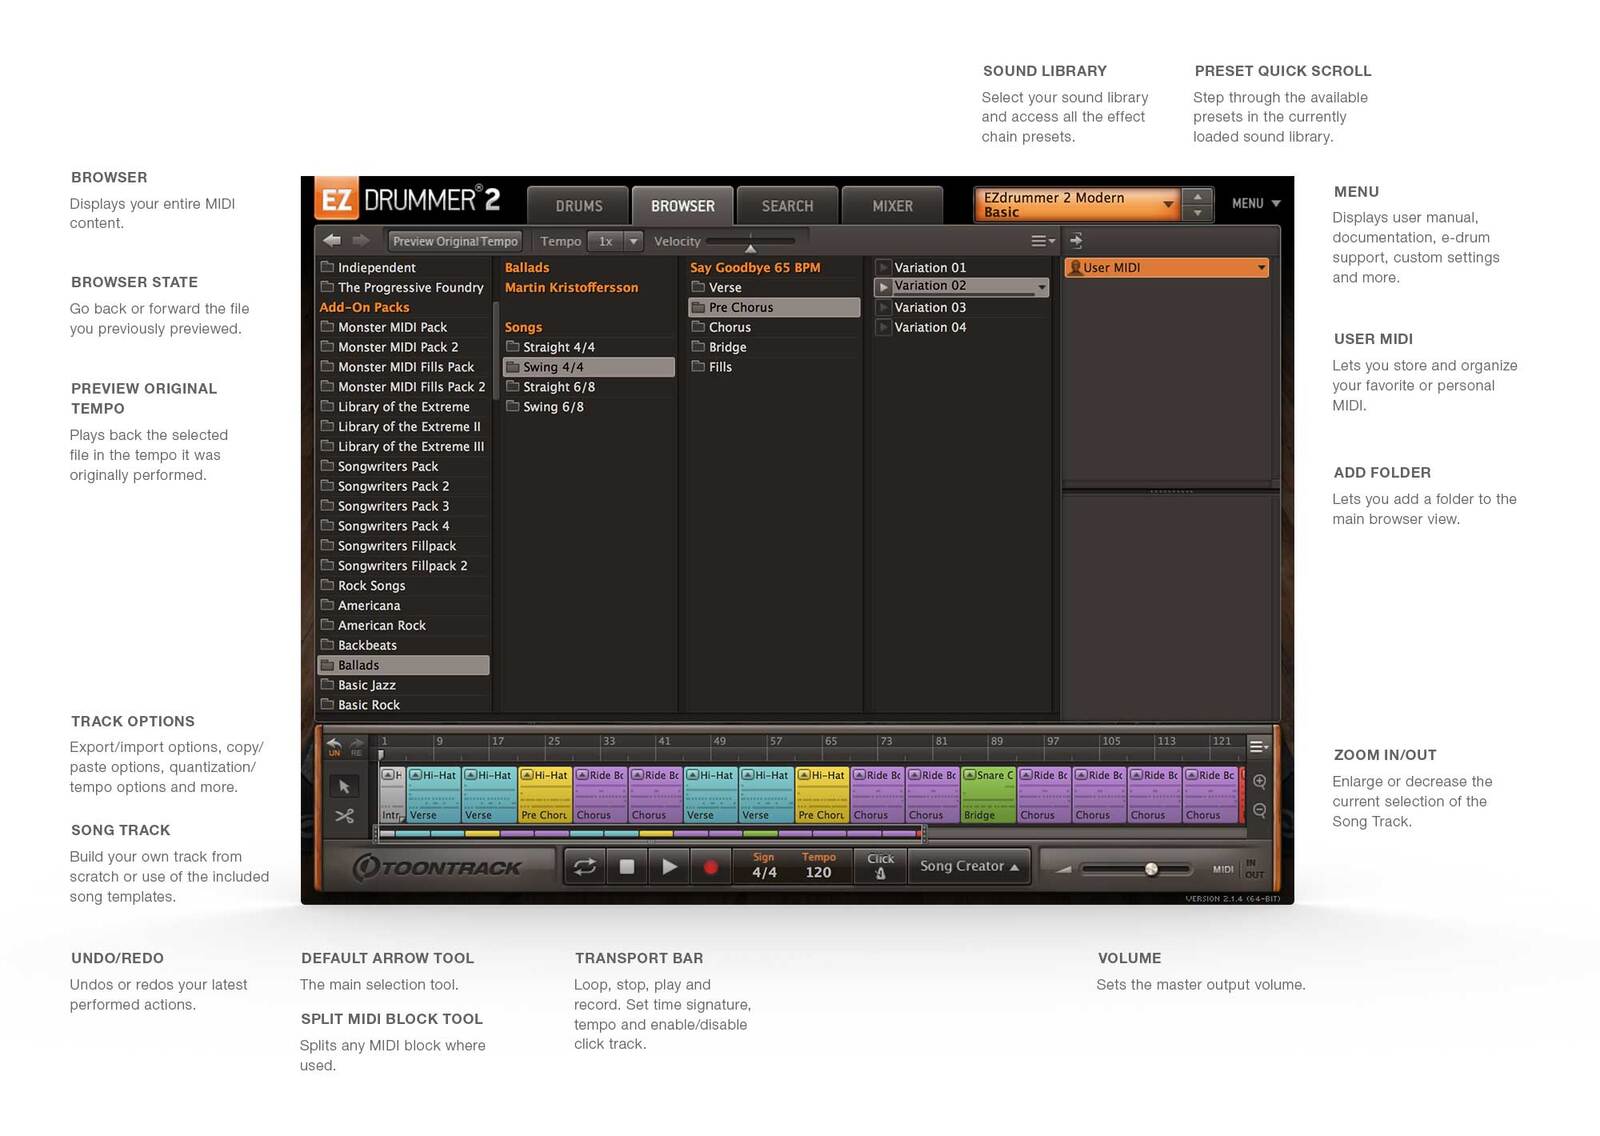Image resolution: width=1600 pixels, height=1136 pixels.
Task: Select the default arrow tool
Action: coord(344,786)
